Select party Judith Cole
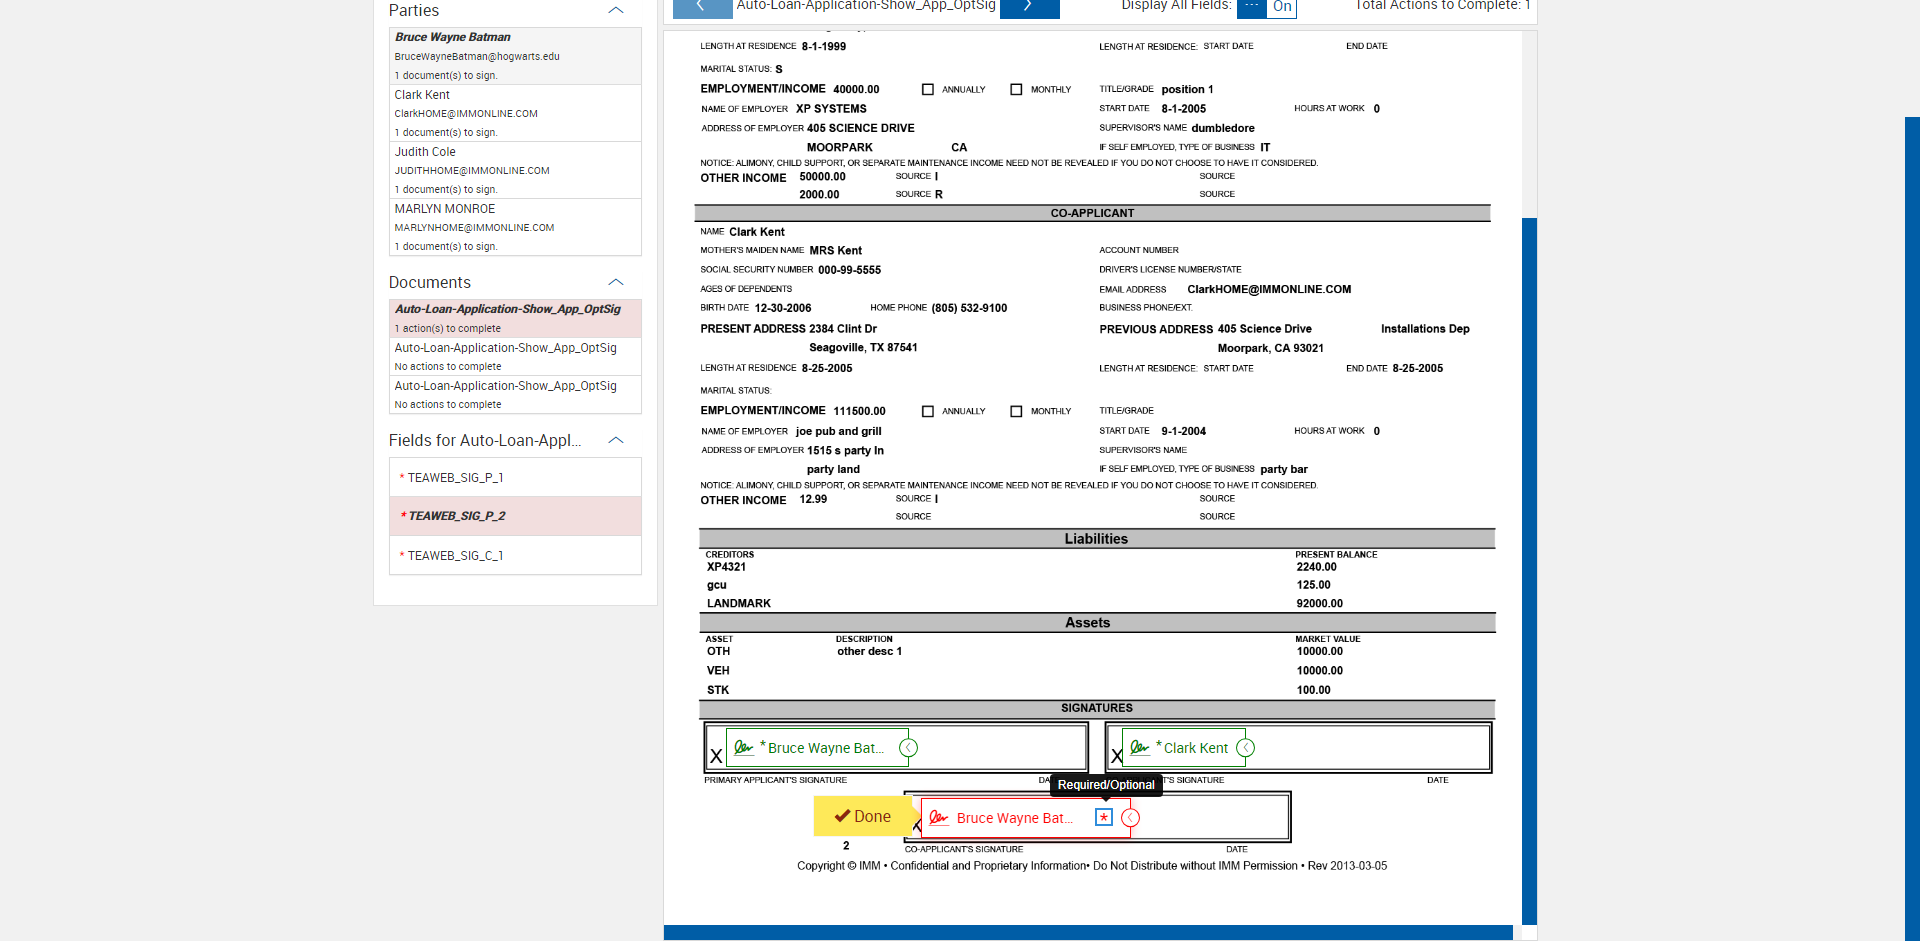1920x941 pixels. tap(515, 170)
